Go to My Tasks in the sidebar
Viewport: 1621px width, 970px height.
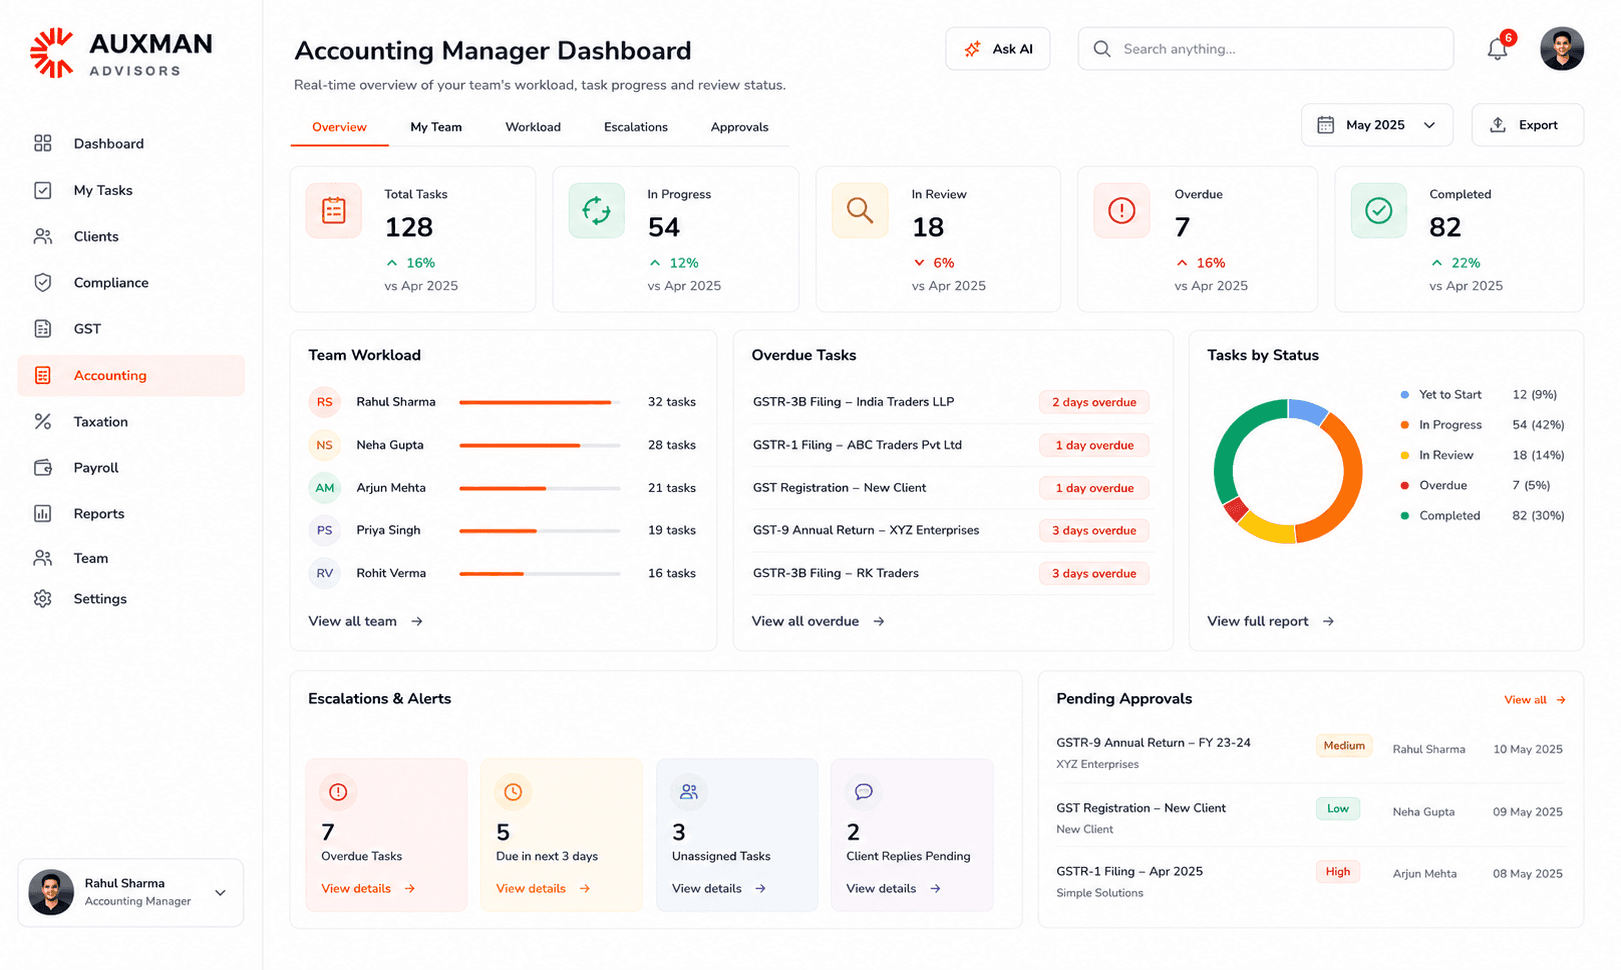coord(131,190)
